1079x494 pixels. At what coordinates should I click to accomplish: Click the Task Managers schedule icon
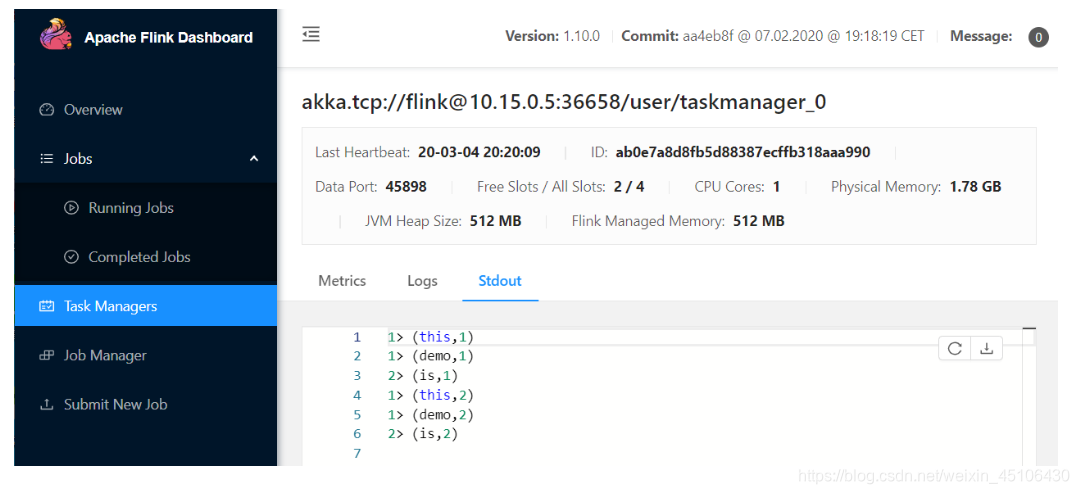[x=46, y=306]
